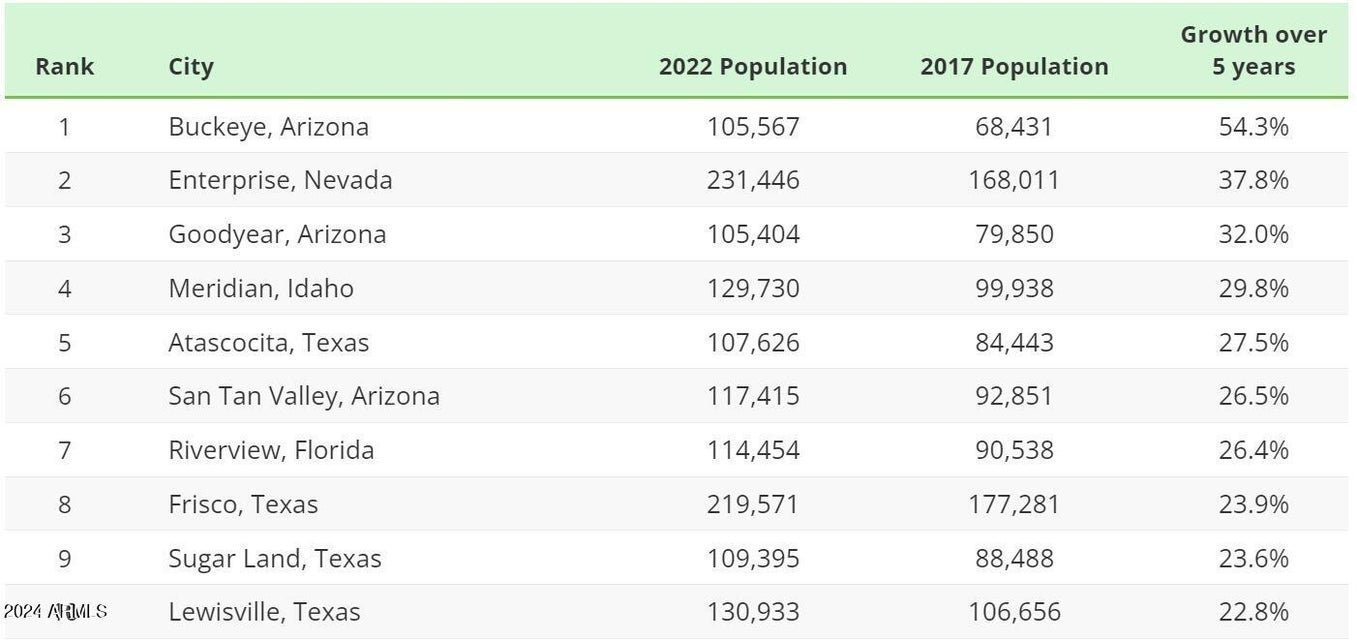Click Frisco, Texas in the list

243,505
